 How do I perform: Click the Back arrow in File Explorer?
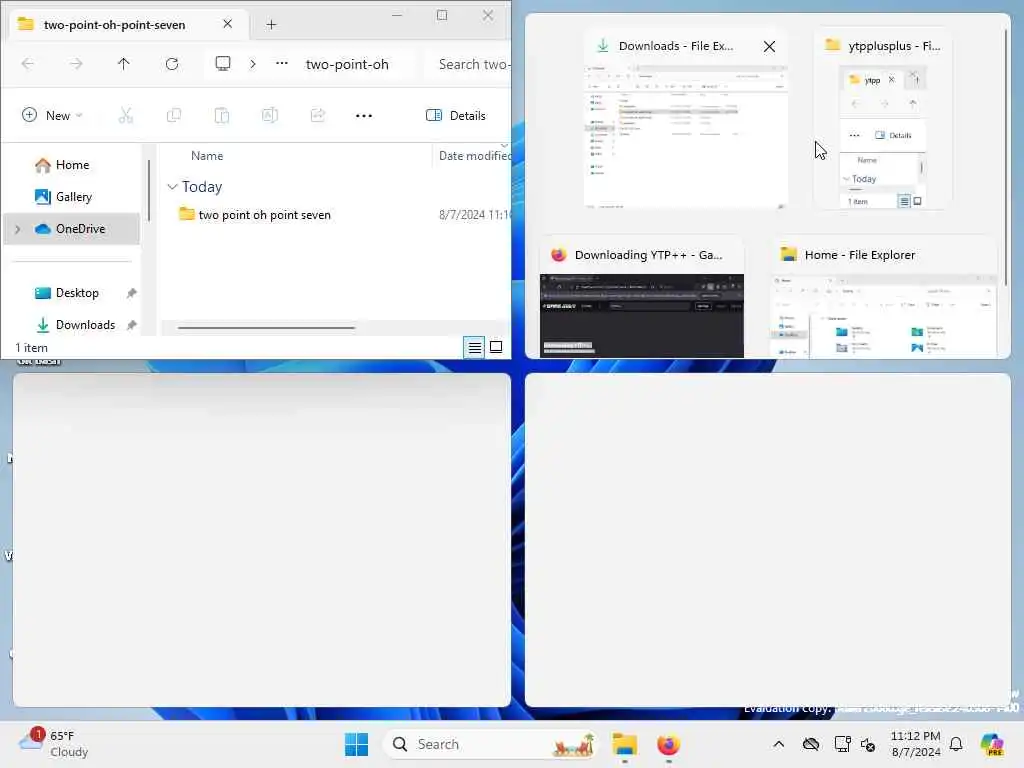28,64
